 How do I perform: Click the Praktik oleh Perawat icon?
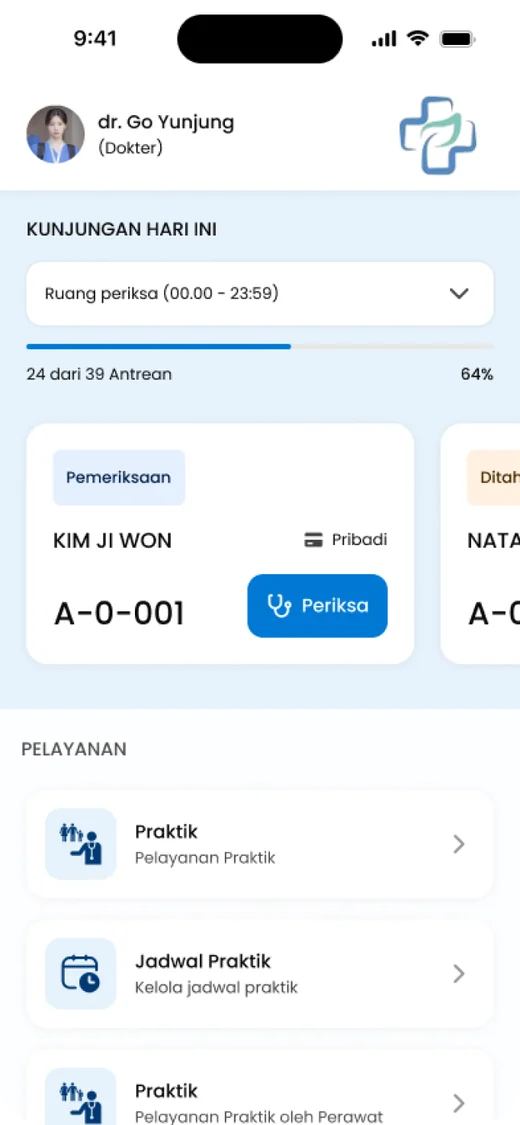coord(80,1098)
